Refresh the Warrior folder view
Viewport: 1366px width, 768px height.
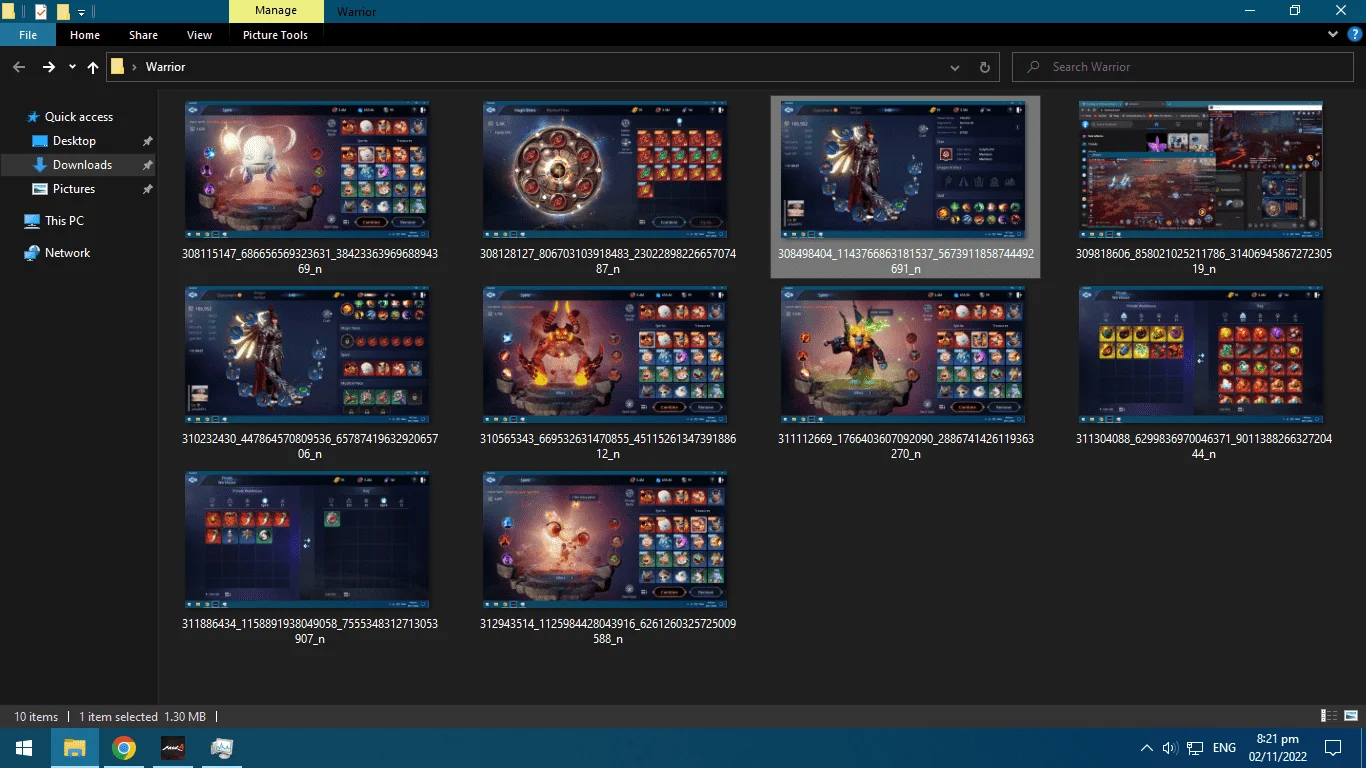click(x=984, y=67)
